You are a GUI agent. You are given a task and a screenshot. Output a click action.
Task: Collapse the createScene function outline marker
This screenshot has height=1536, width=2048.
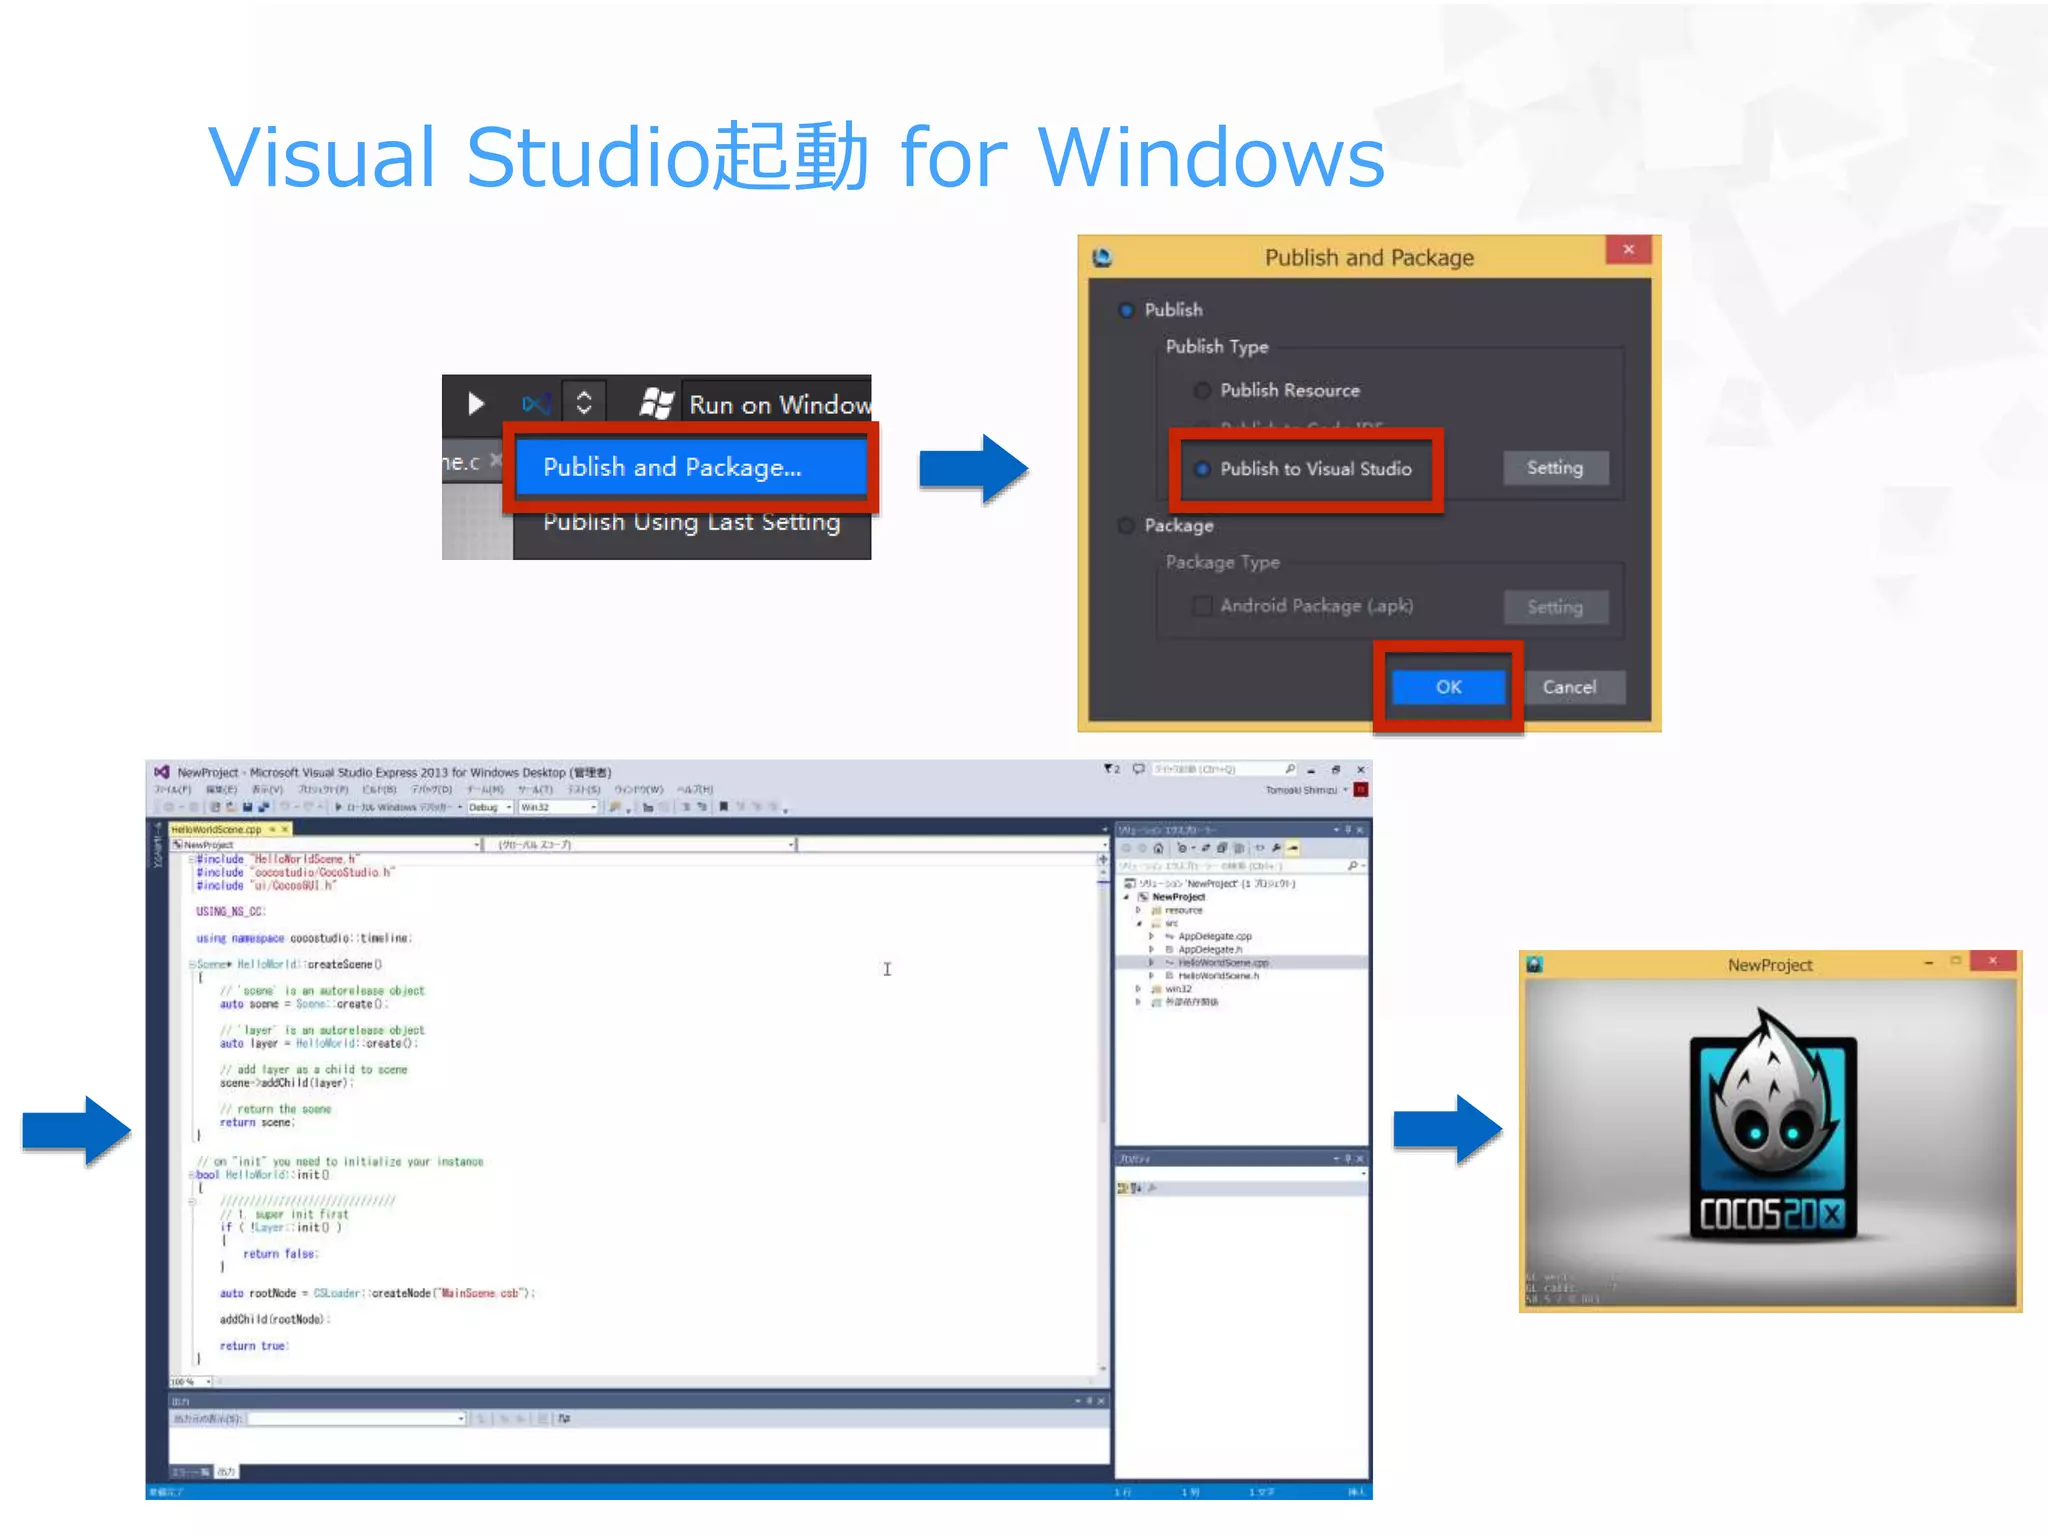pos(192,965)
